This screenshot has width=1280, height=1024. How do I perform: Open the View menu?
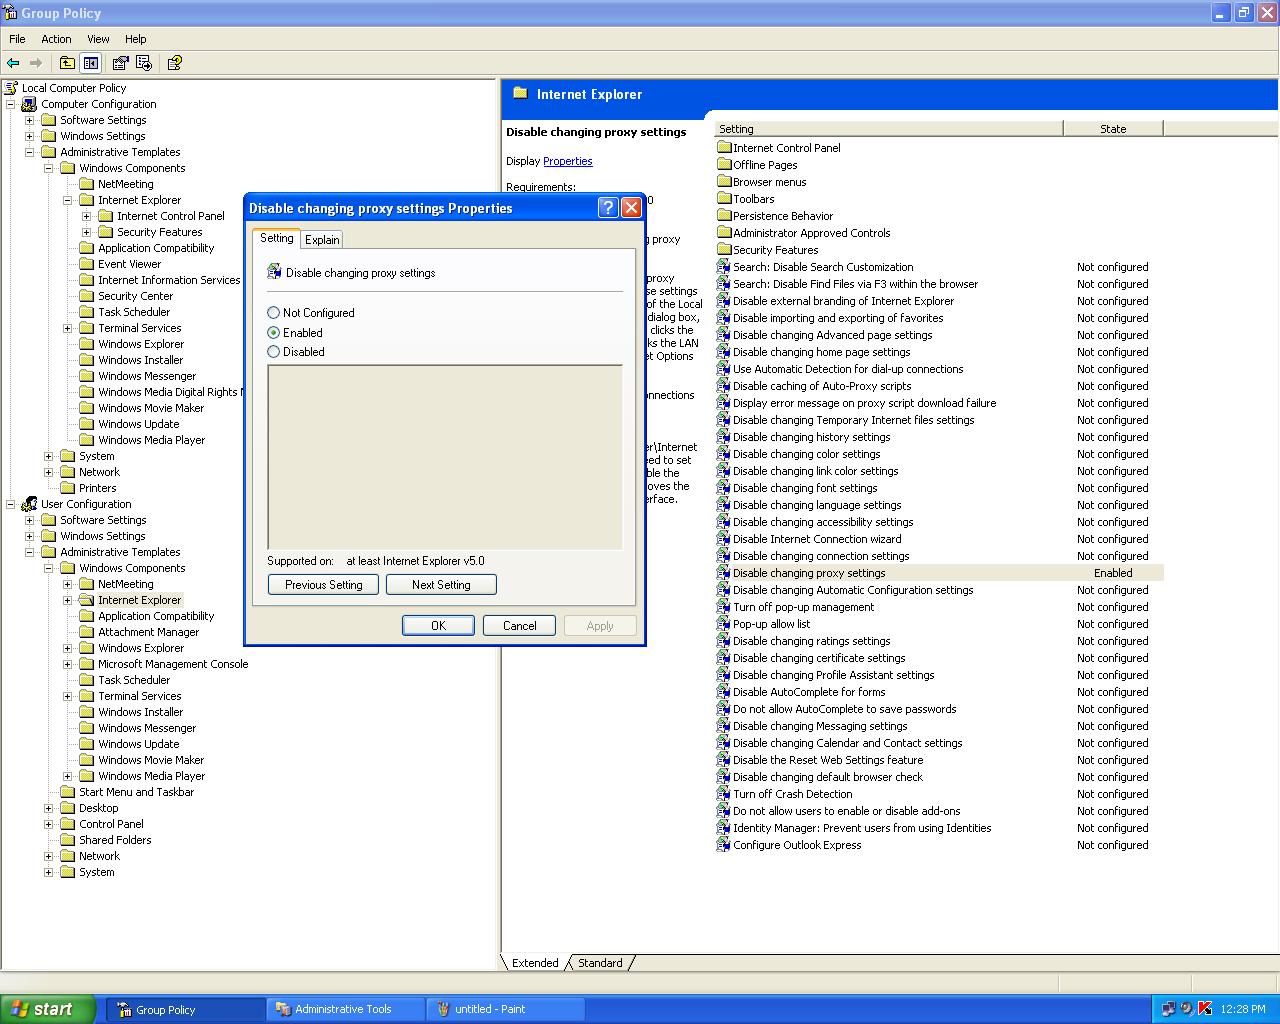98,39
